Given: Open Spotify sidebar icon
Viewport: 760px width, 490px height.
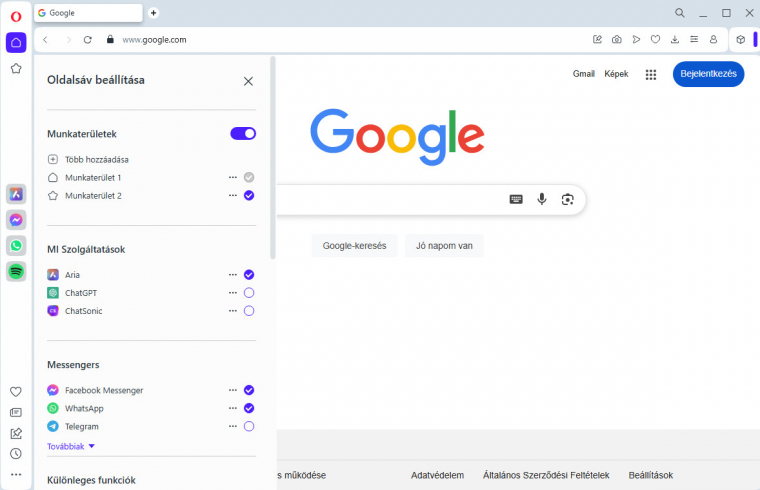Looking at the screenshot, I should [16, 271].
